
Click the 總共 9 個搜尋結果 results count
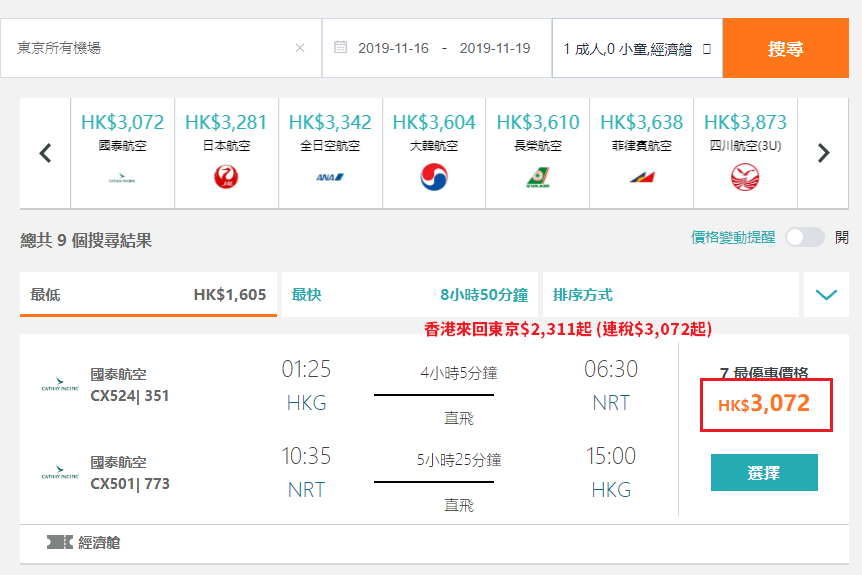coord(86,241)
